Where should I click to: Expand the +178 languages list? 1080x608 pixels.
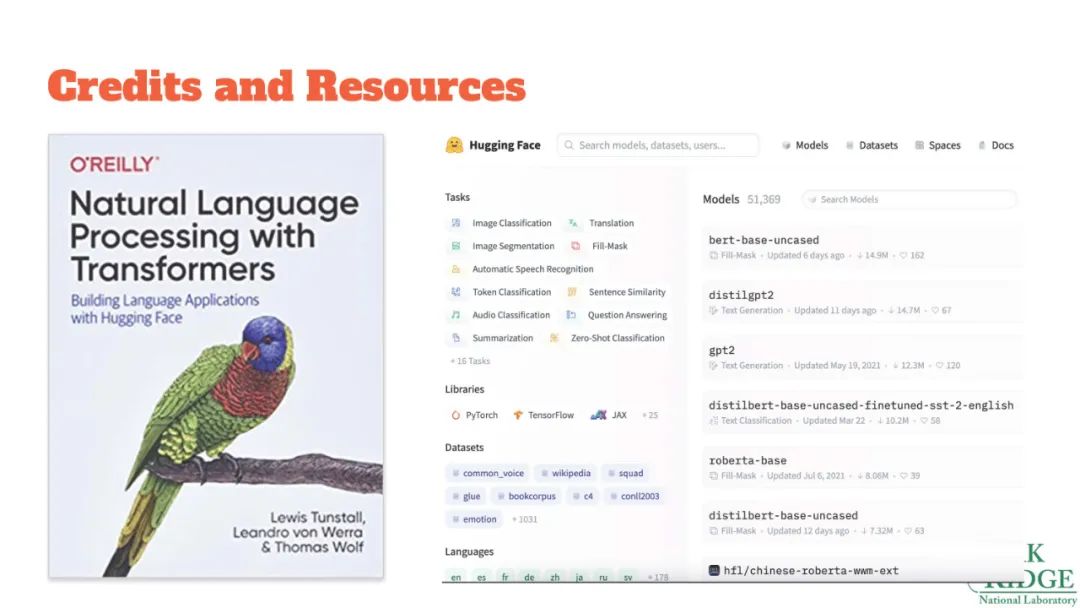point(658,577)
